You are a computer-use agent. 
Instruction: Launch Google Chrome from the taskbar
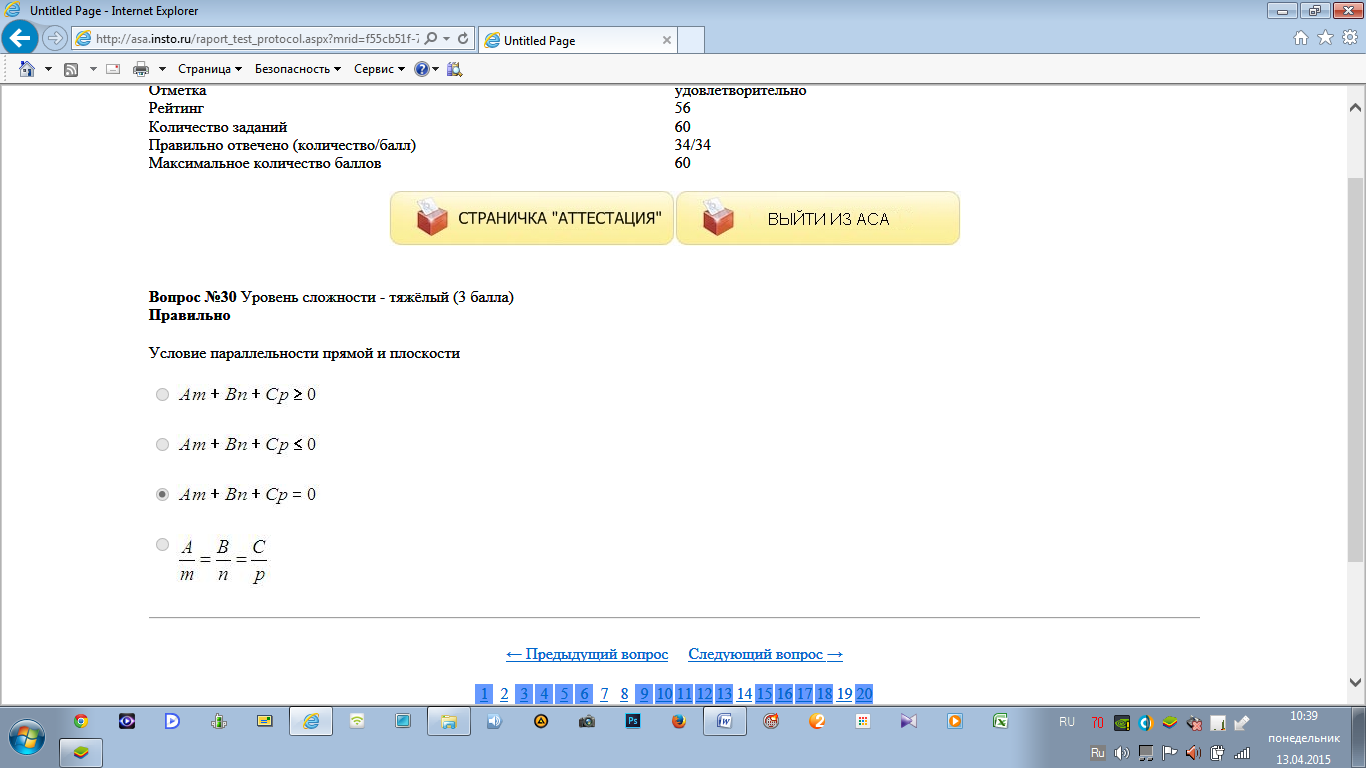[80, 721]
